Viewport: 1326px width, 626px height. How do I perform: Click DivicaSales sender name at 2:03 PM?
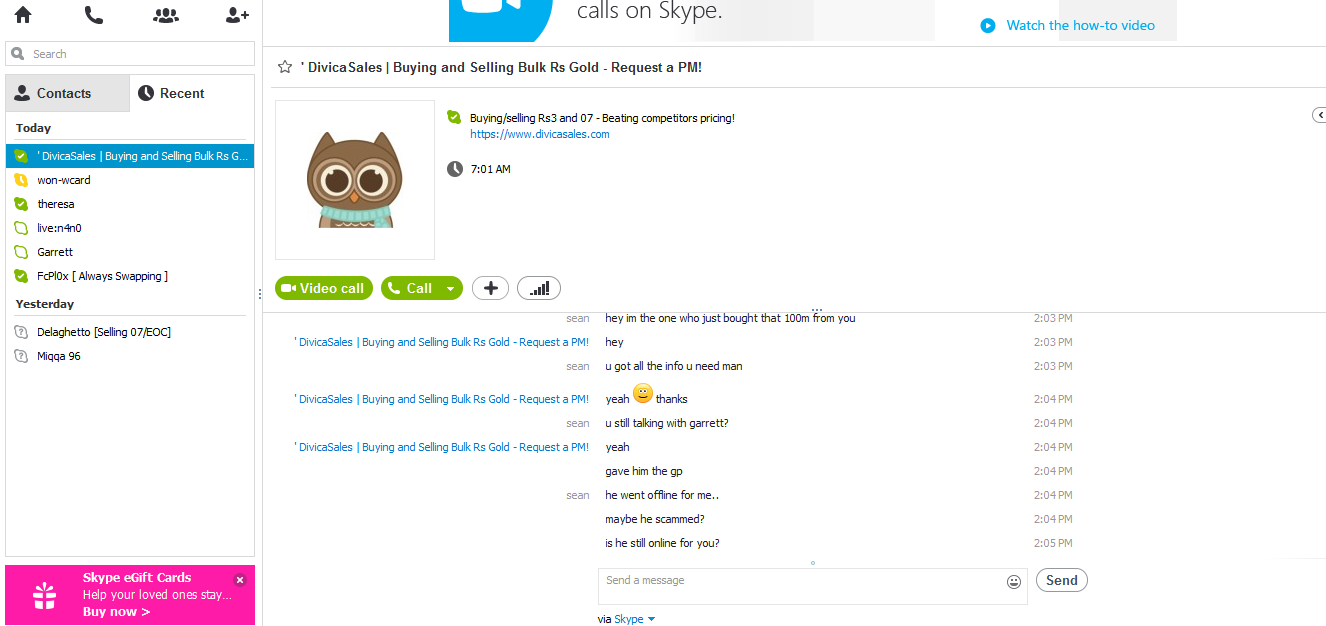442,342
